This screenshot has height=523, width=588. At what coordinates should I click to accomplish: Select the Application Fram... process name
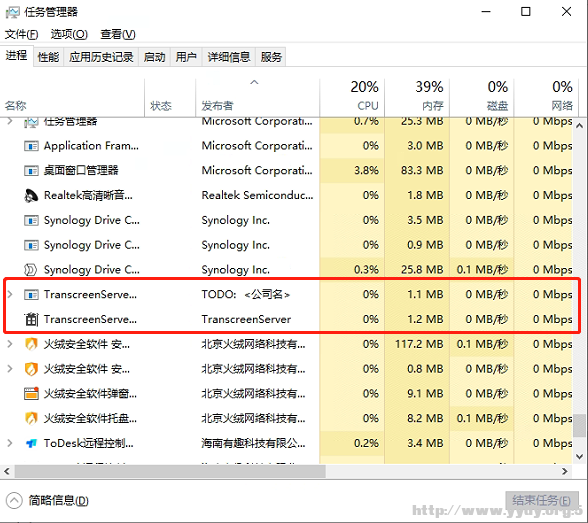[91, 146]
